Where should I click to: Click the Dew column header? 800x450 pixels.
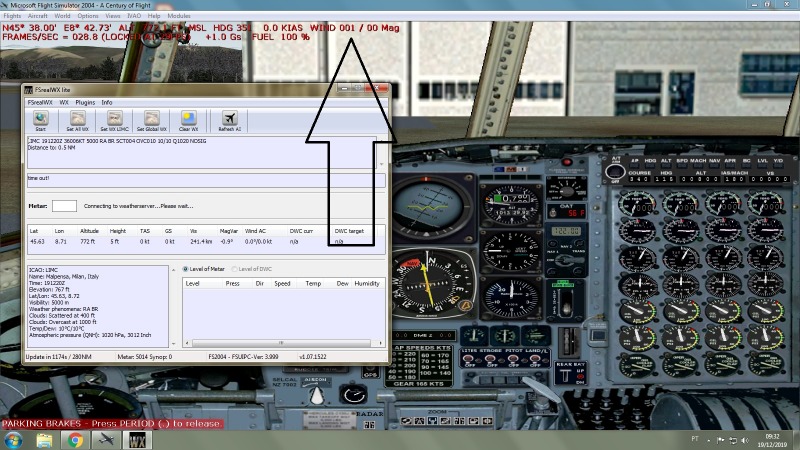click(342, 284)
